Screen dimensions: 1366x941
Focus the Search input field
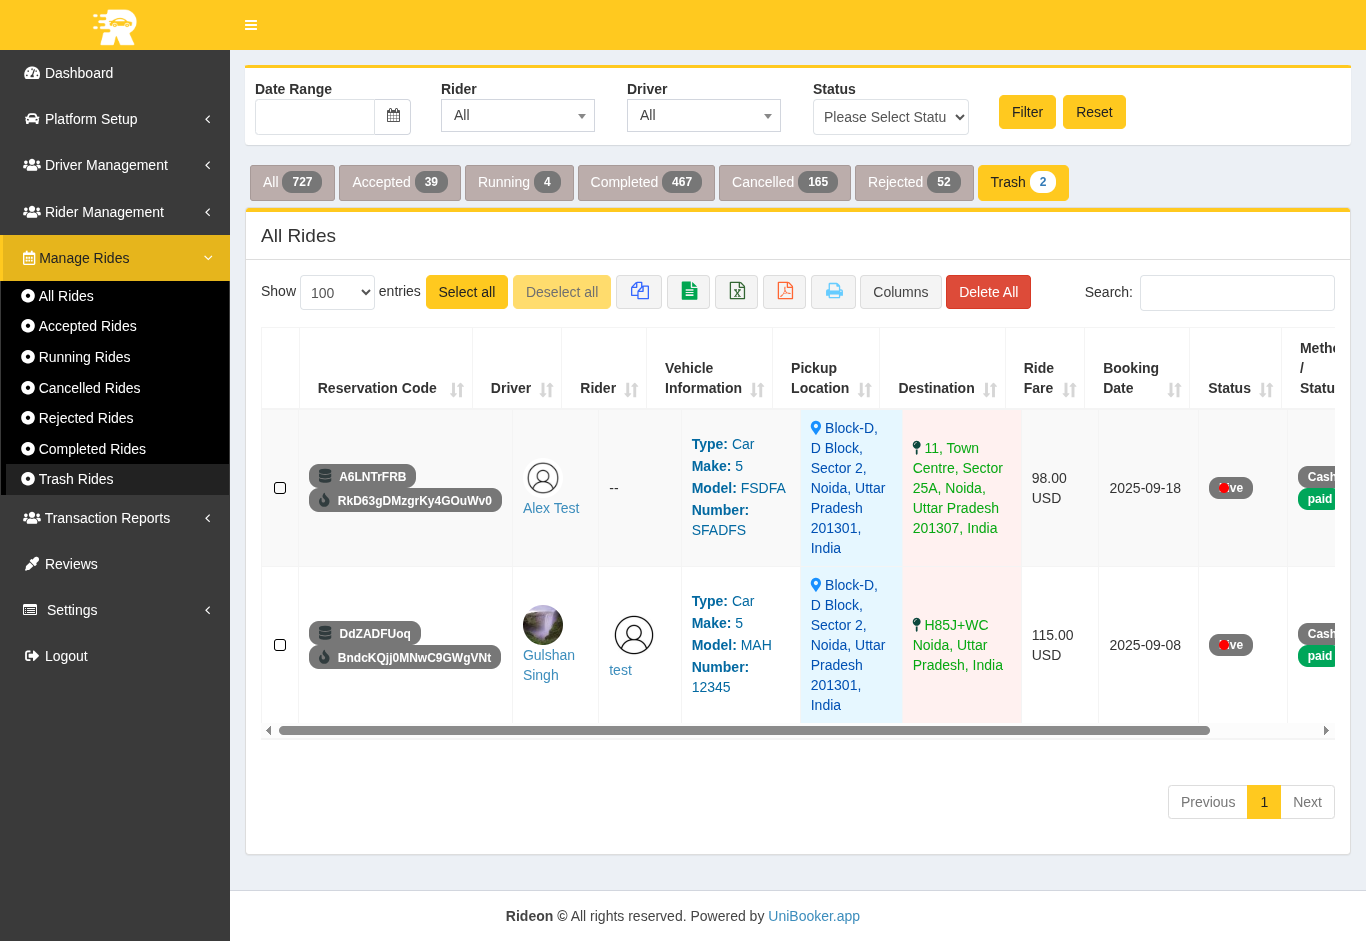[1236, 293]
